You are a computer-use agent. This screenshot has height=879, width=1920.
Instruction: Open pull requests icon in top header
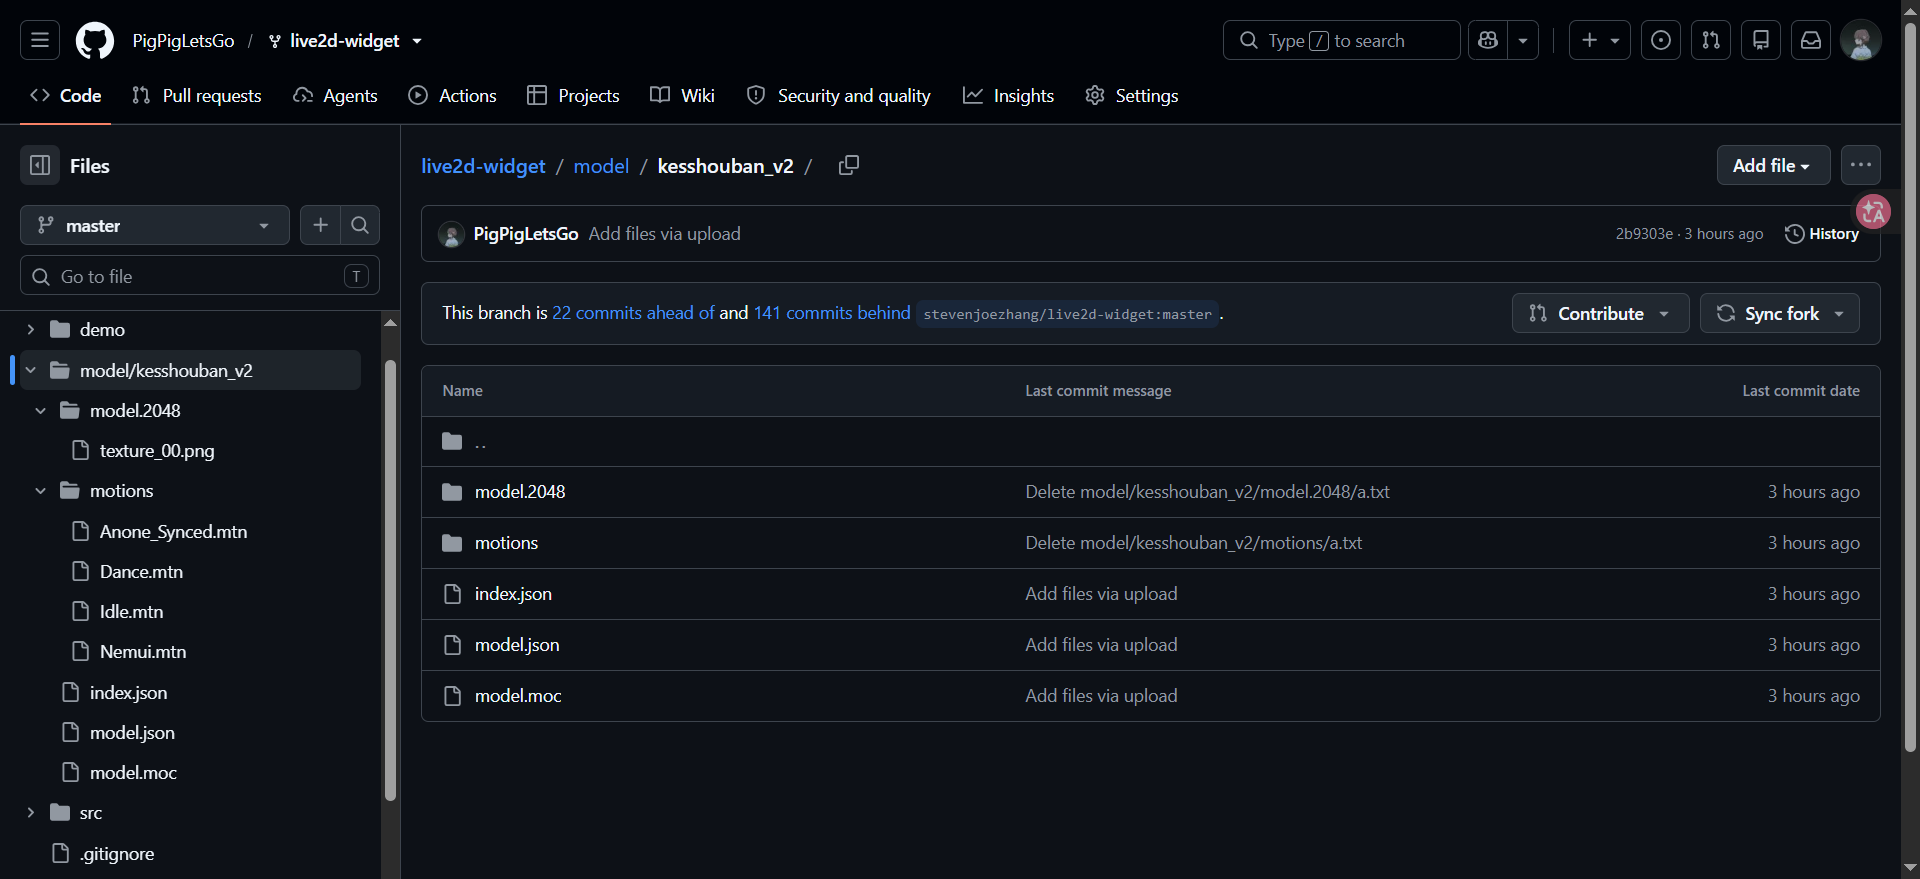coord(1711,40)
